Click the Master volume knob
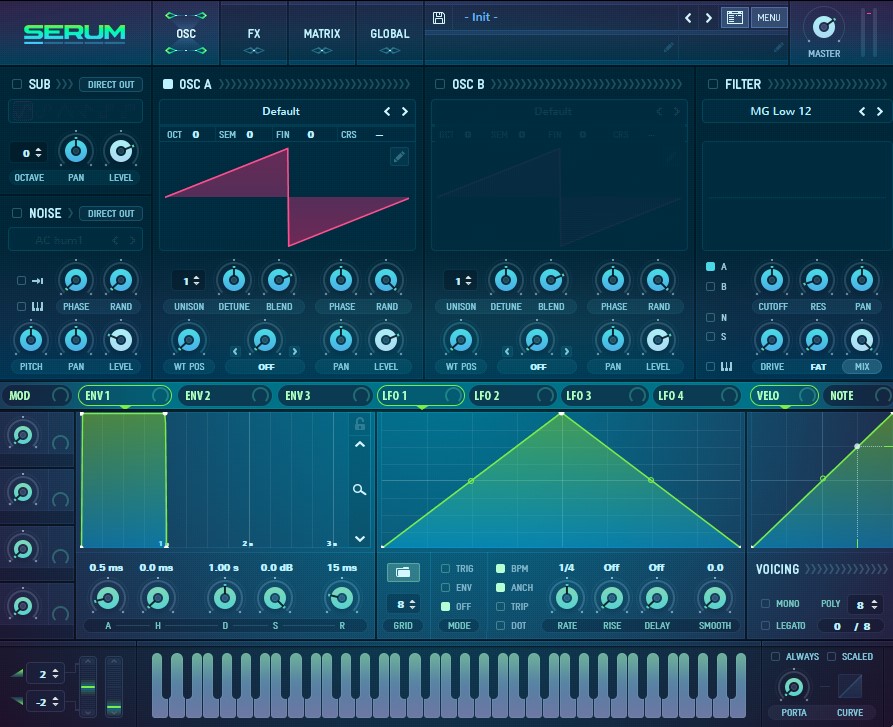 (824, 27)
